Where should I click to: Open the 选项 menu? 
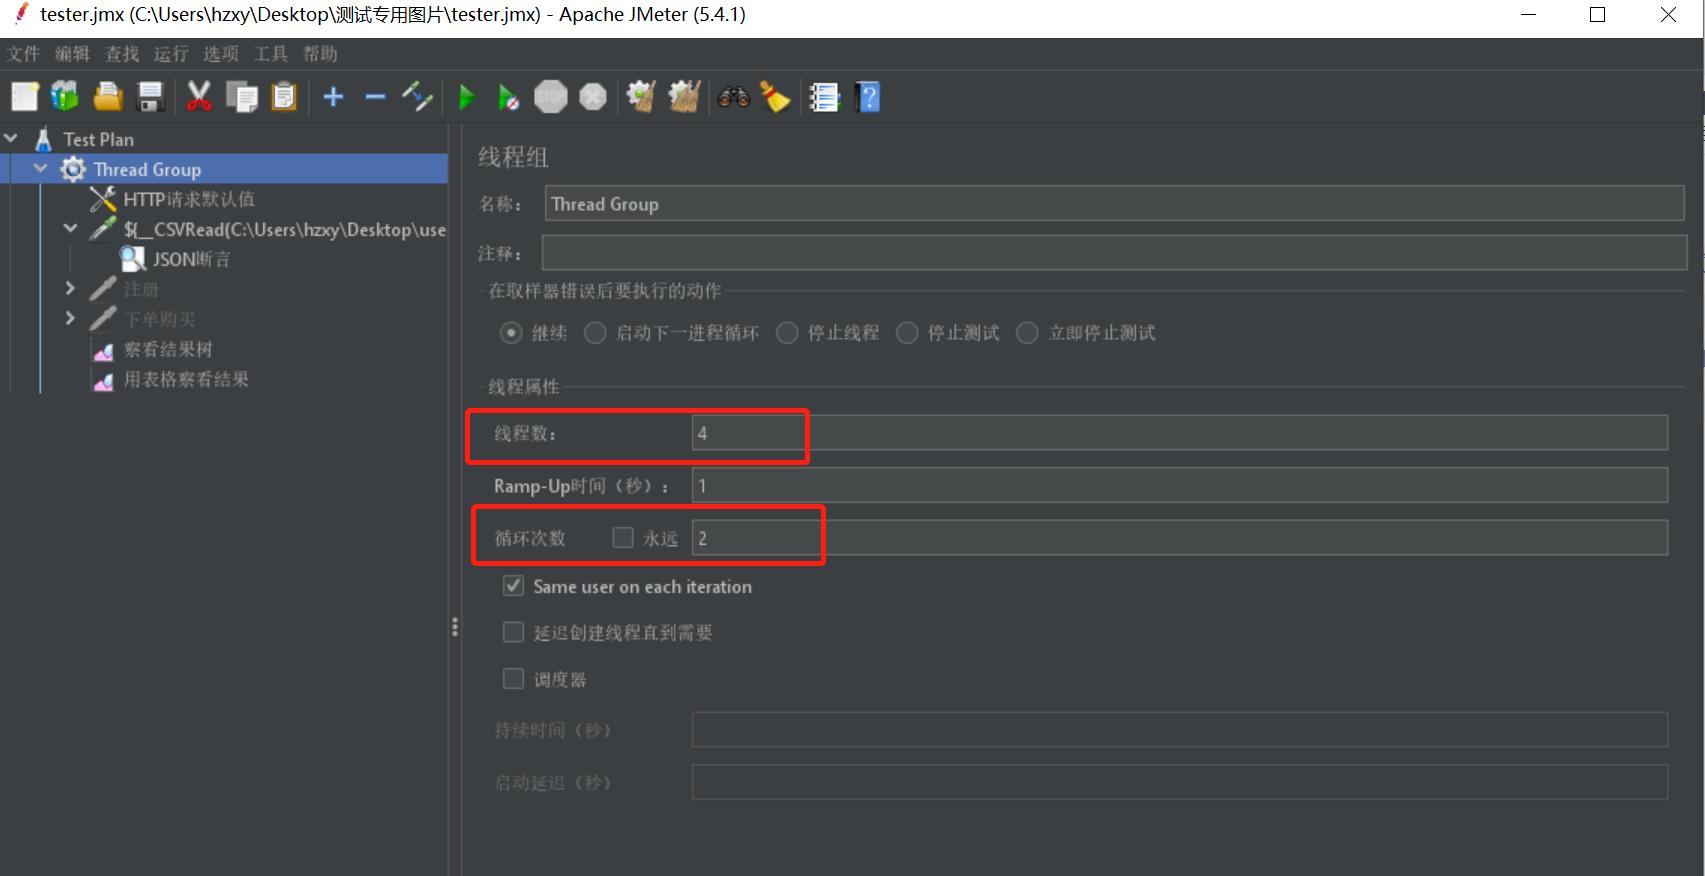point(221,54)
